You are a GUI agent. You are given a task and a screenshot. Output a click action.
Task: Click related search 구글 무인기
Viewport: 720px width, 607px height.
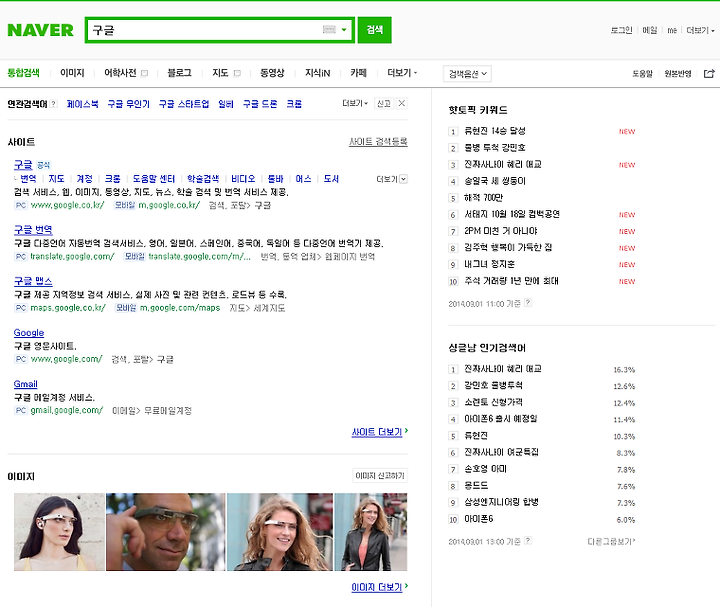tap(129, 104)
